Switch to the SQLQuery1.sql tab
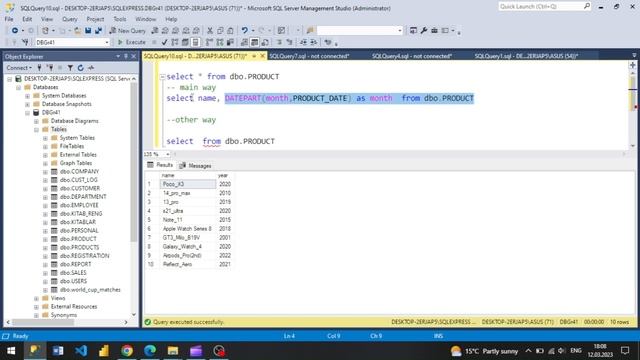640x360 pixels. click(526, 56)
